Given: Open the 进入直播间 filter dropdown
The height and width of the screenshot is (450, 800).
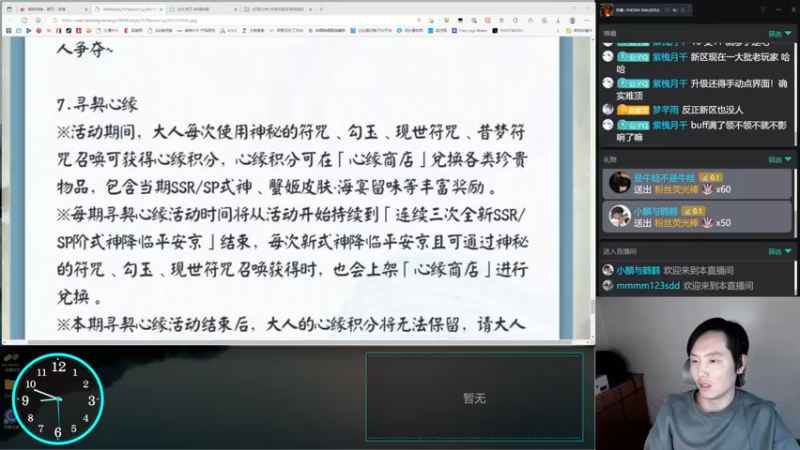Looking at the screenshot, I should (780, 251).
